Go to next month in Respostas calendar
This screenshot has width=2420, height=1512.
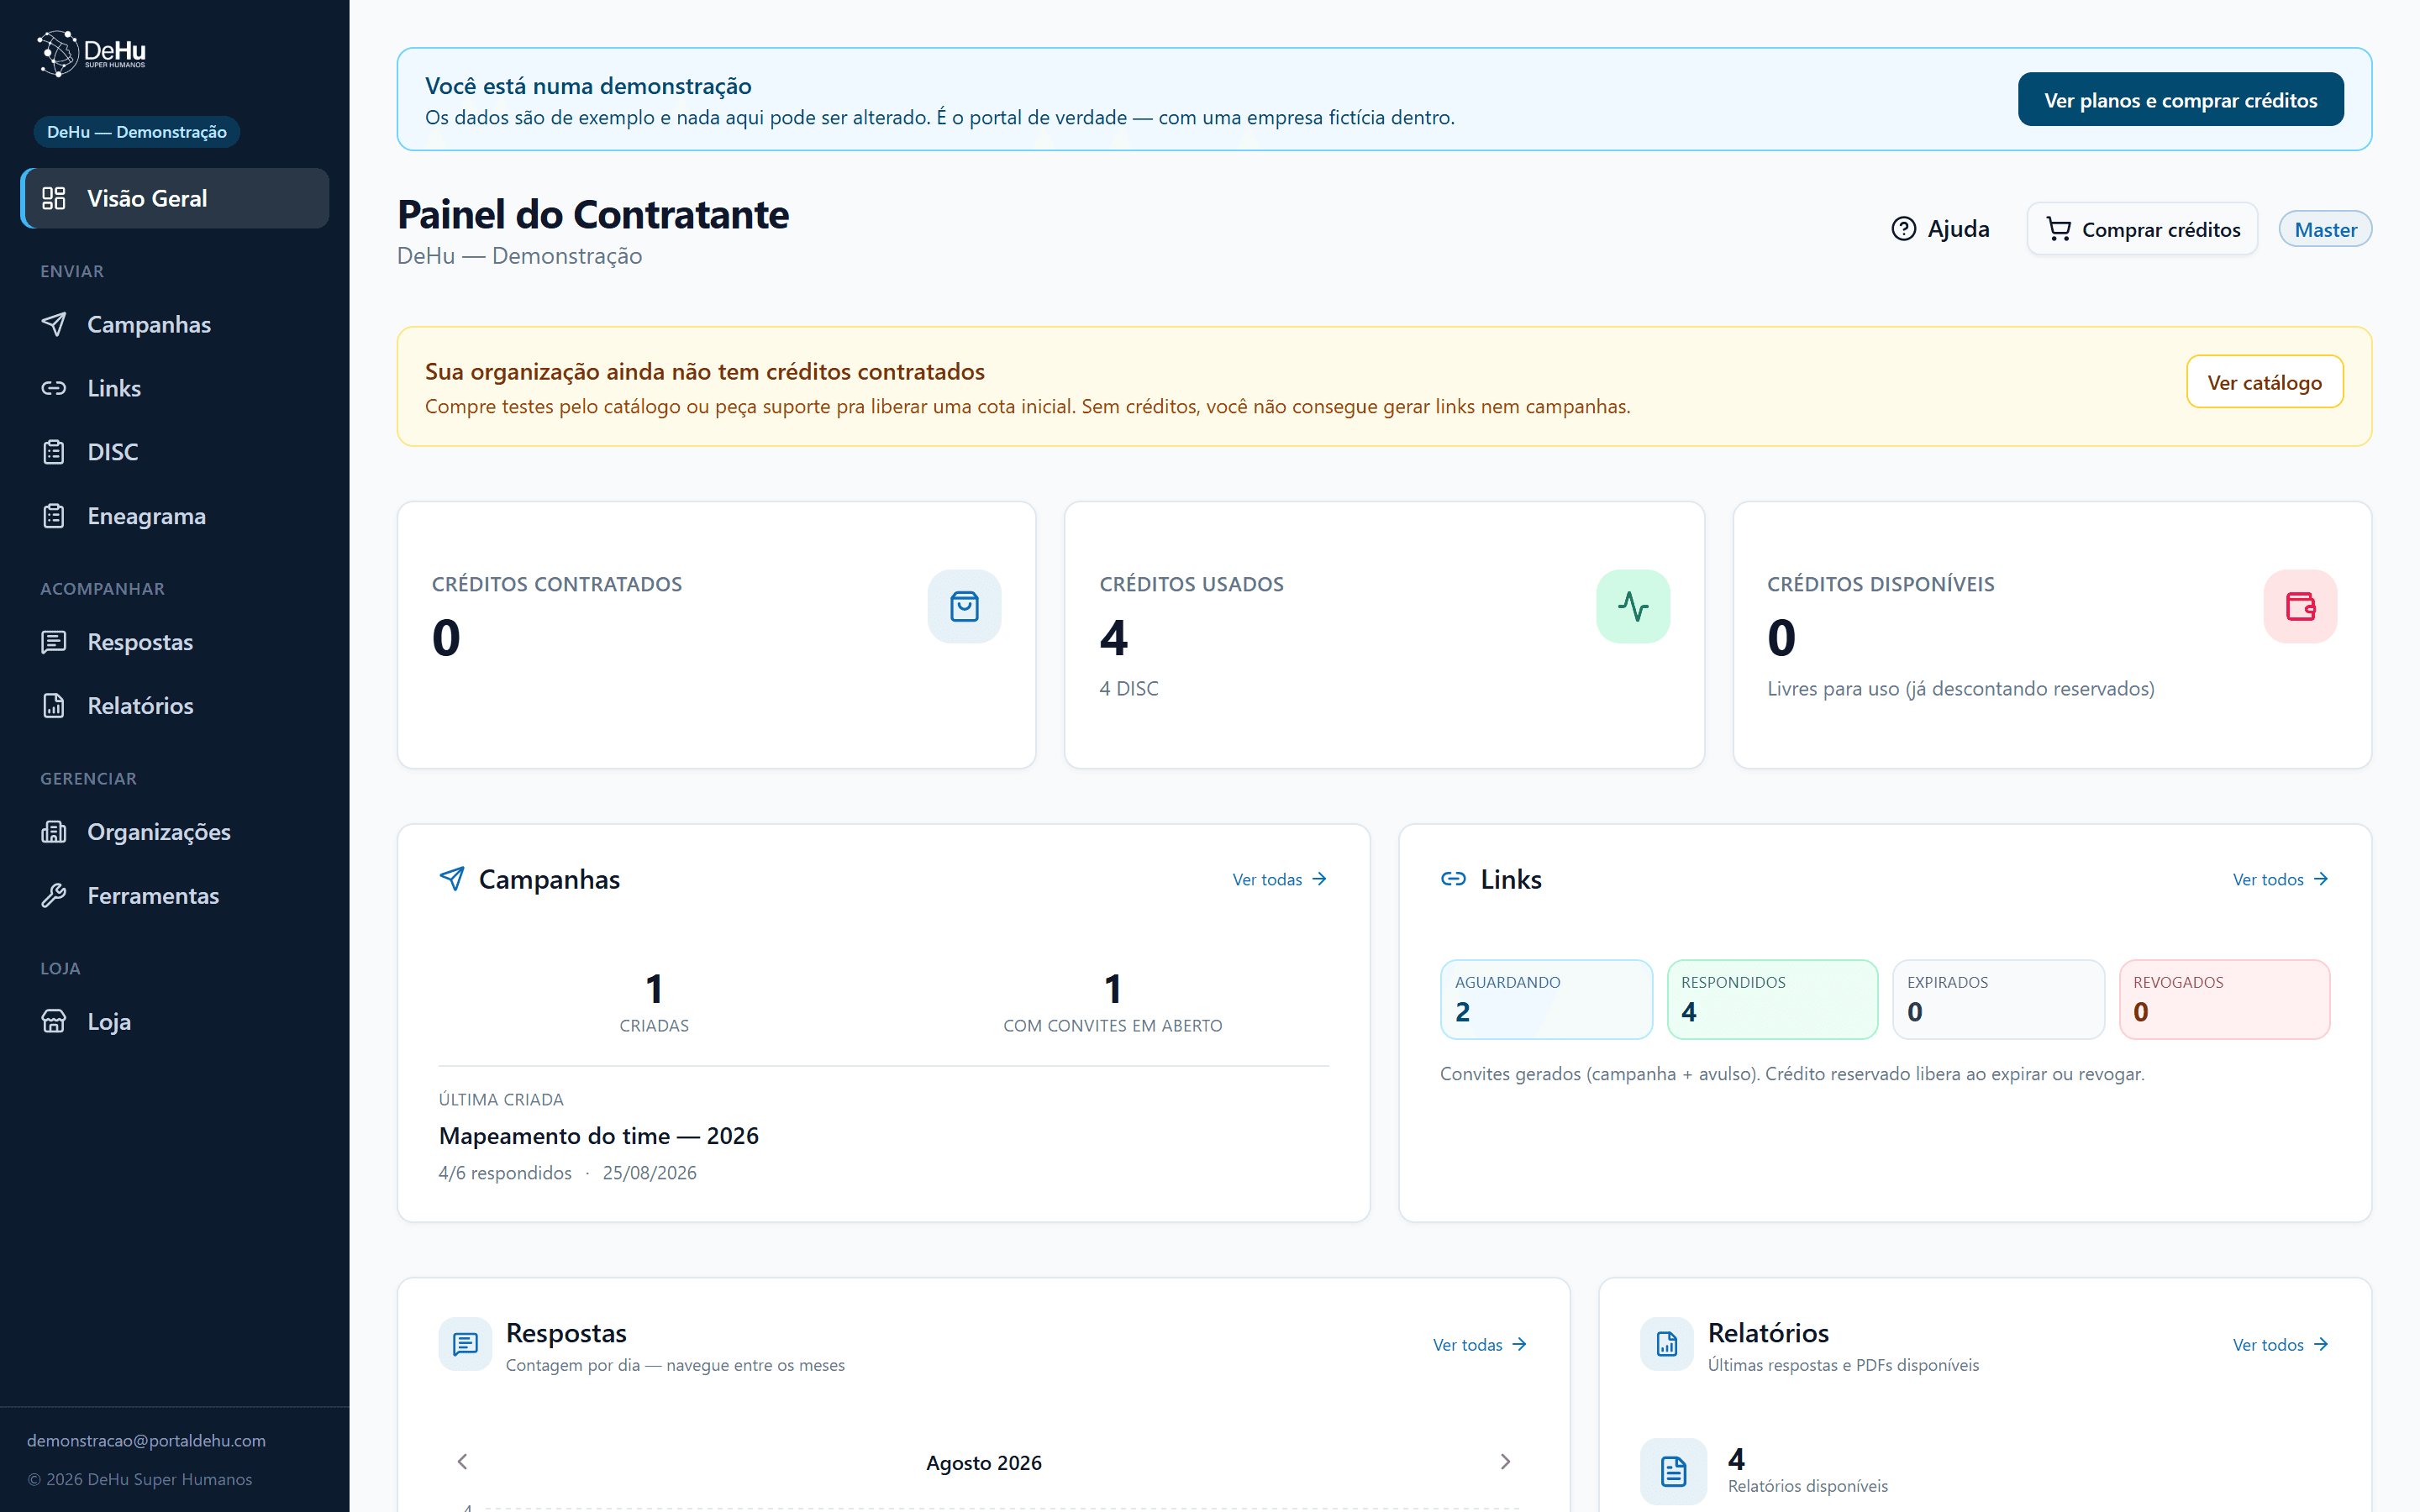(1505, 1462)
